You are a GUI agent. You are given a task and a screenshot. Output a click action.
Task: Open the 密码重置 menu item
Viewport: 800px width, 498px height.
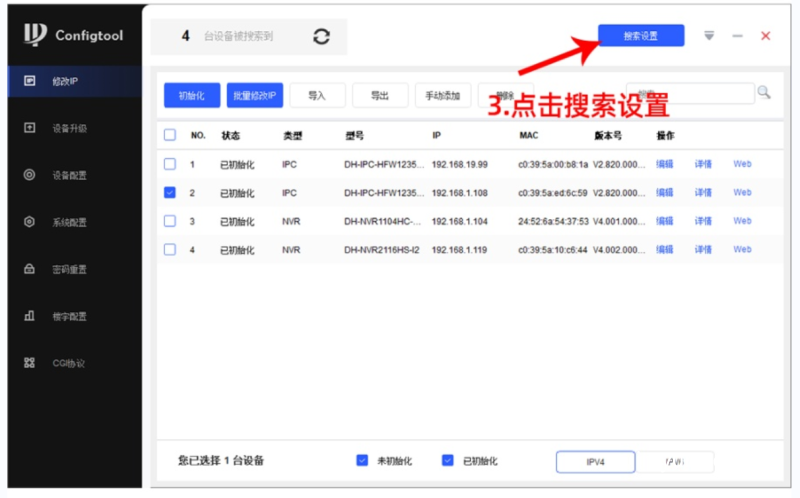[75, 269]
